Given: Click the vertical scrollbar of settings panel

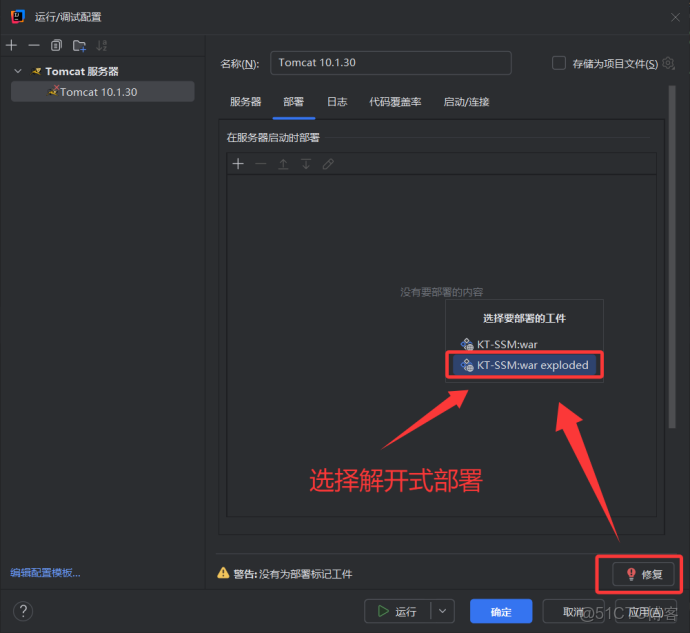Looking at the screenshot, I should click(672, 257).
